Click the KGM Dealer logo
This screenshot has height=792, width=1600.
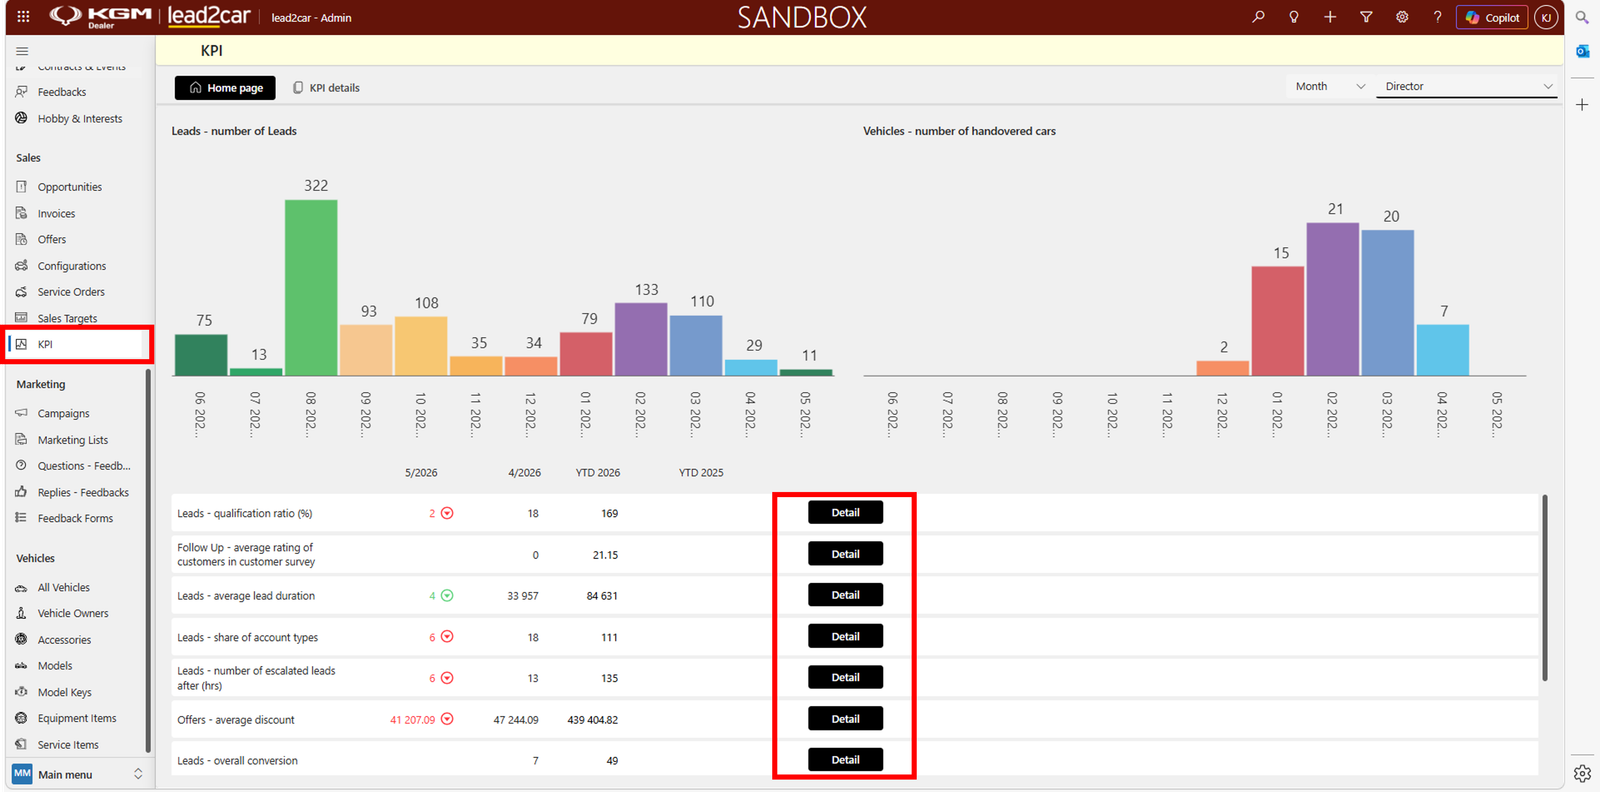click(x=101, y=17)
